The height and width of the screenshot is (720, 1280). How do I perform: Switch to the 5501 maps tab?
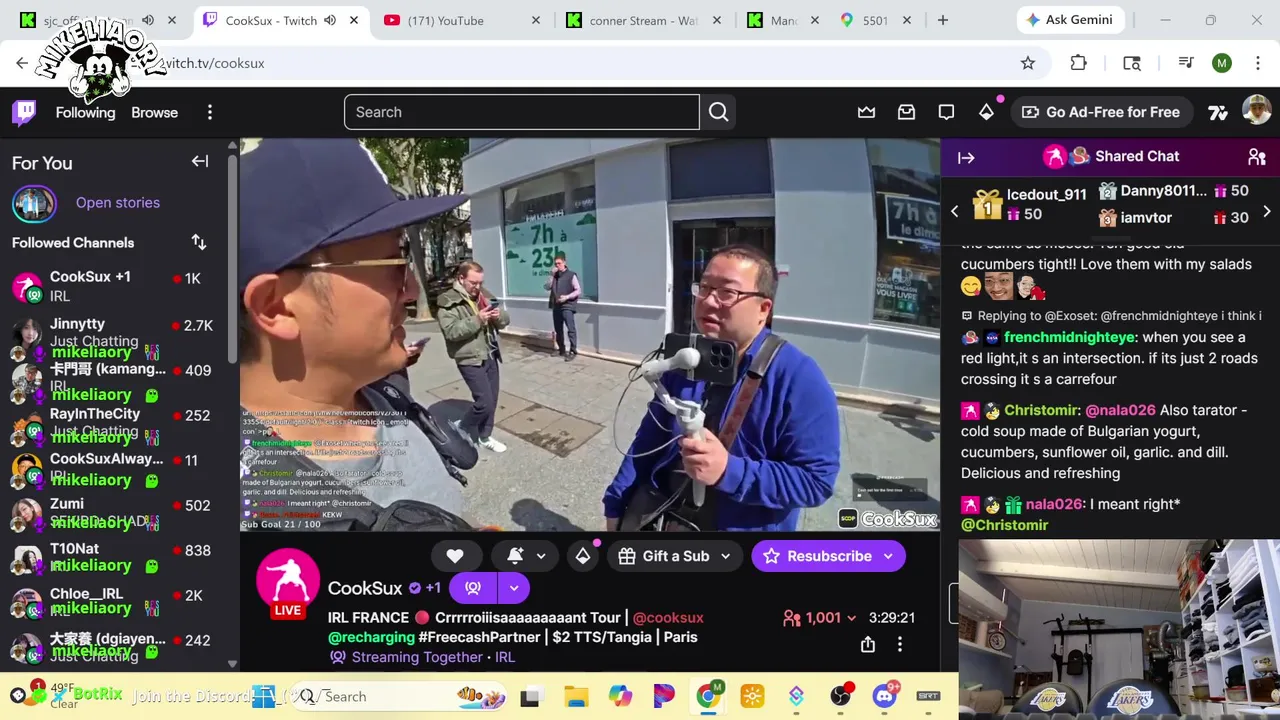point(875,20)
